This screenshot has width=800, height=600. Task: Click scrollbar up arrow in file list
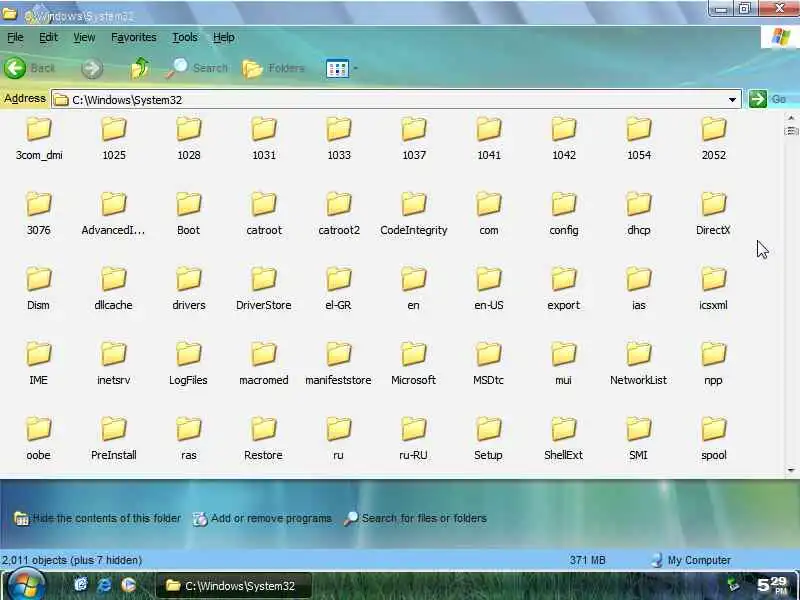pos(791,118)
